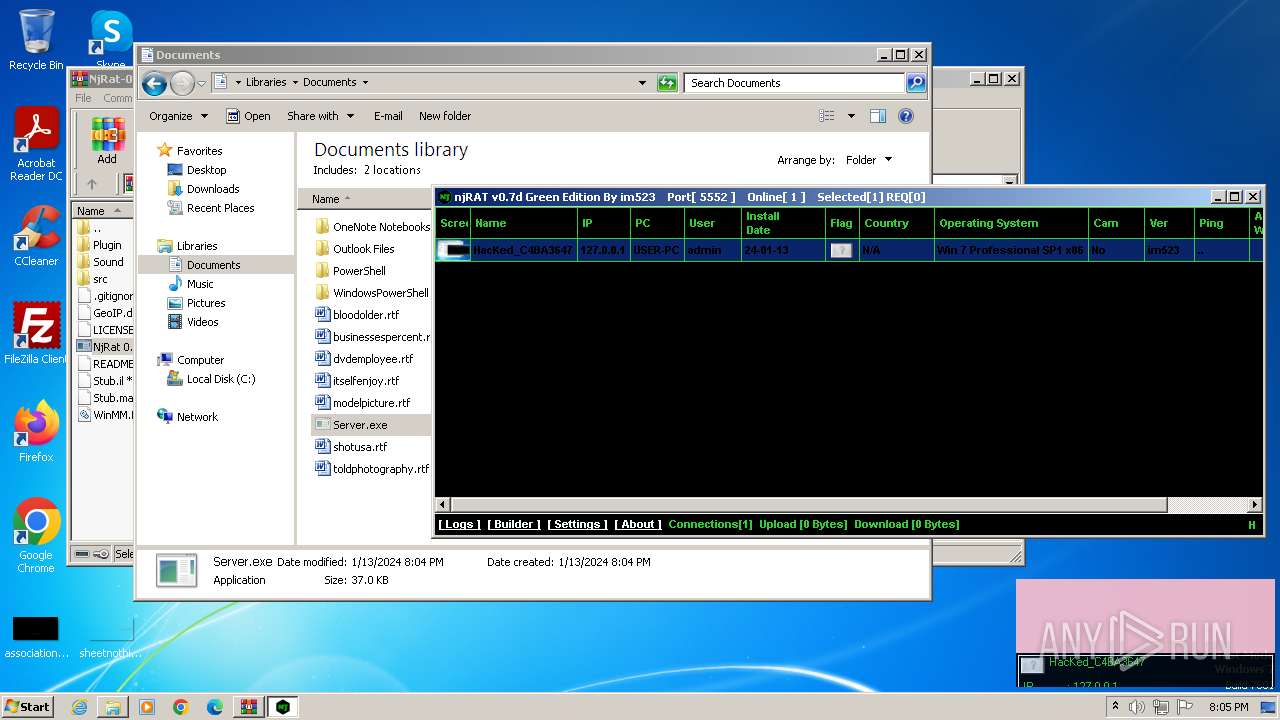Click the Microsoft Edge taskbar icon
The width and height of the screenshot is (1280, 720).
point(215,707)
